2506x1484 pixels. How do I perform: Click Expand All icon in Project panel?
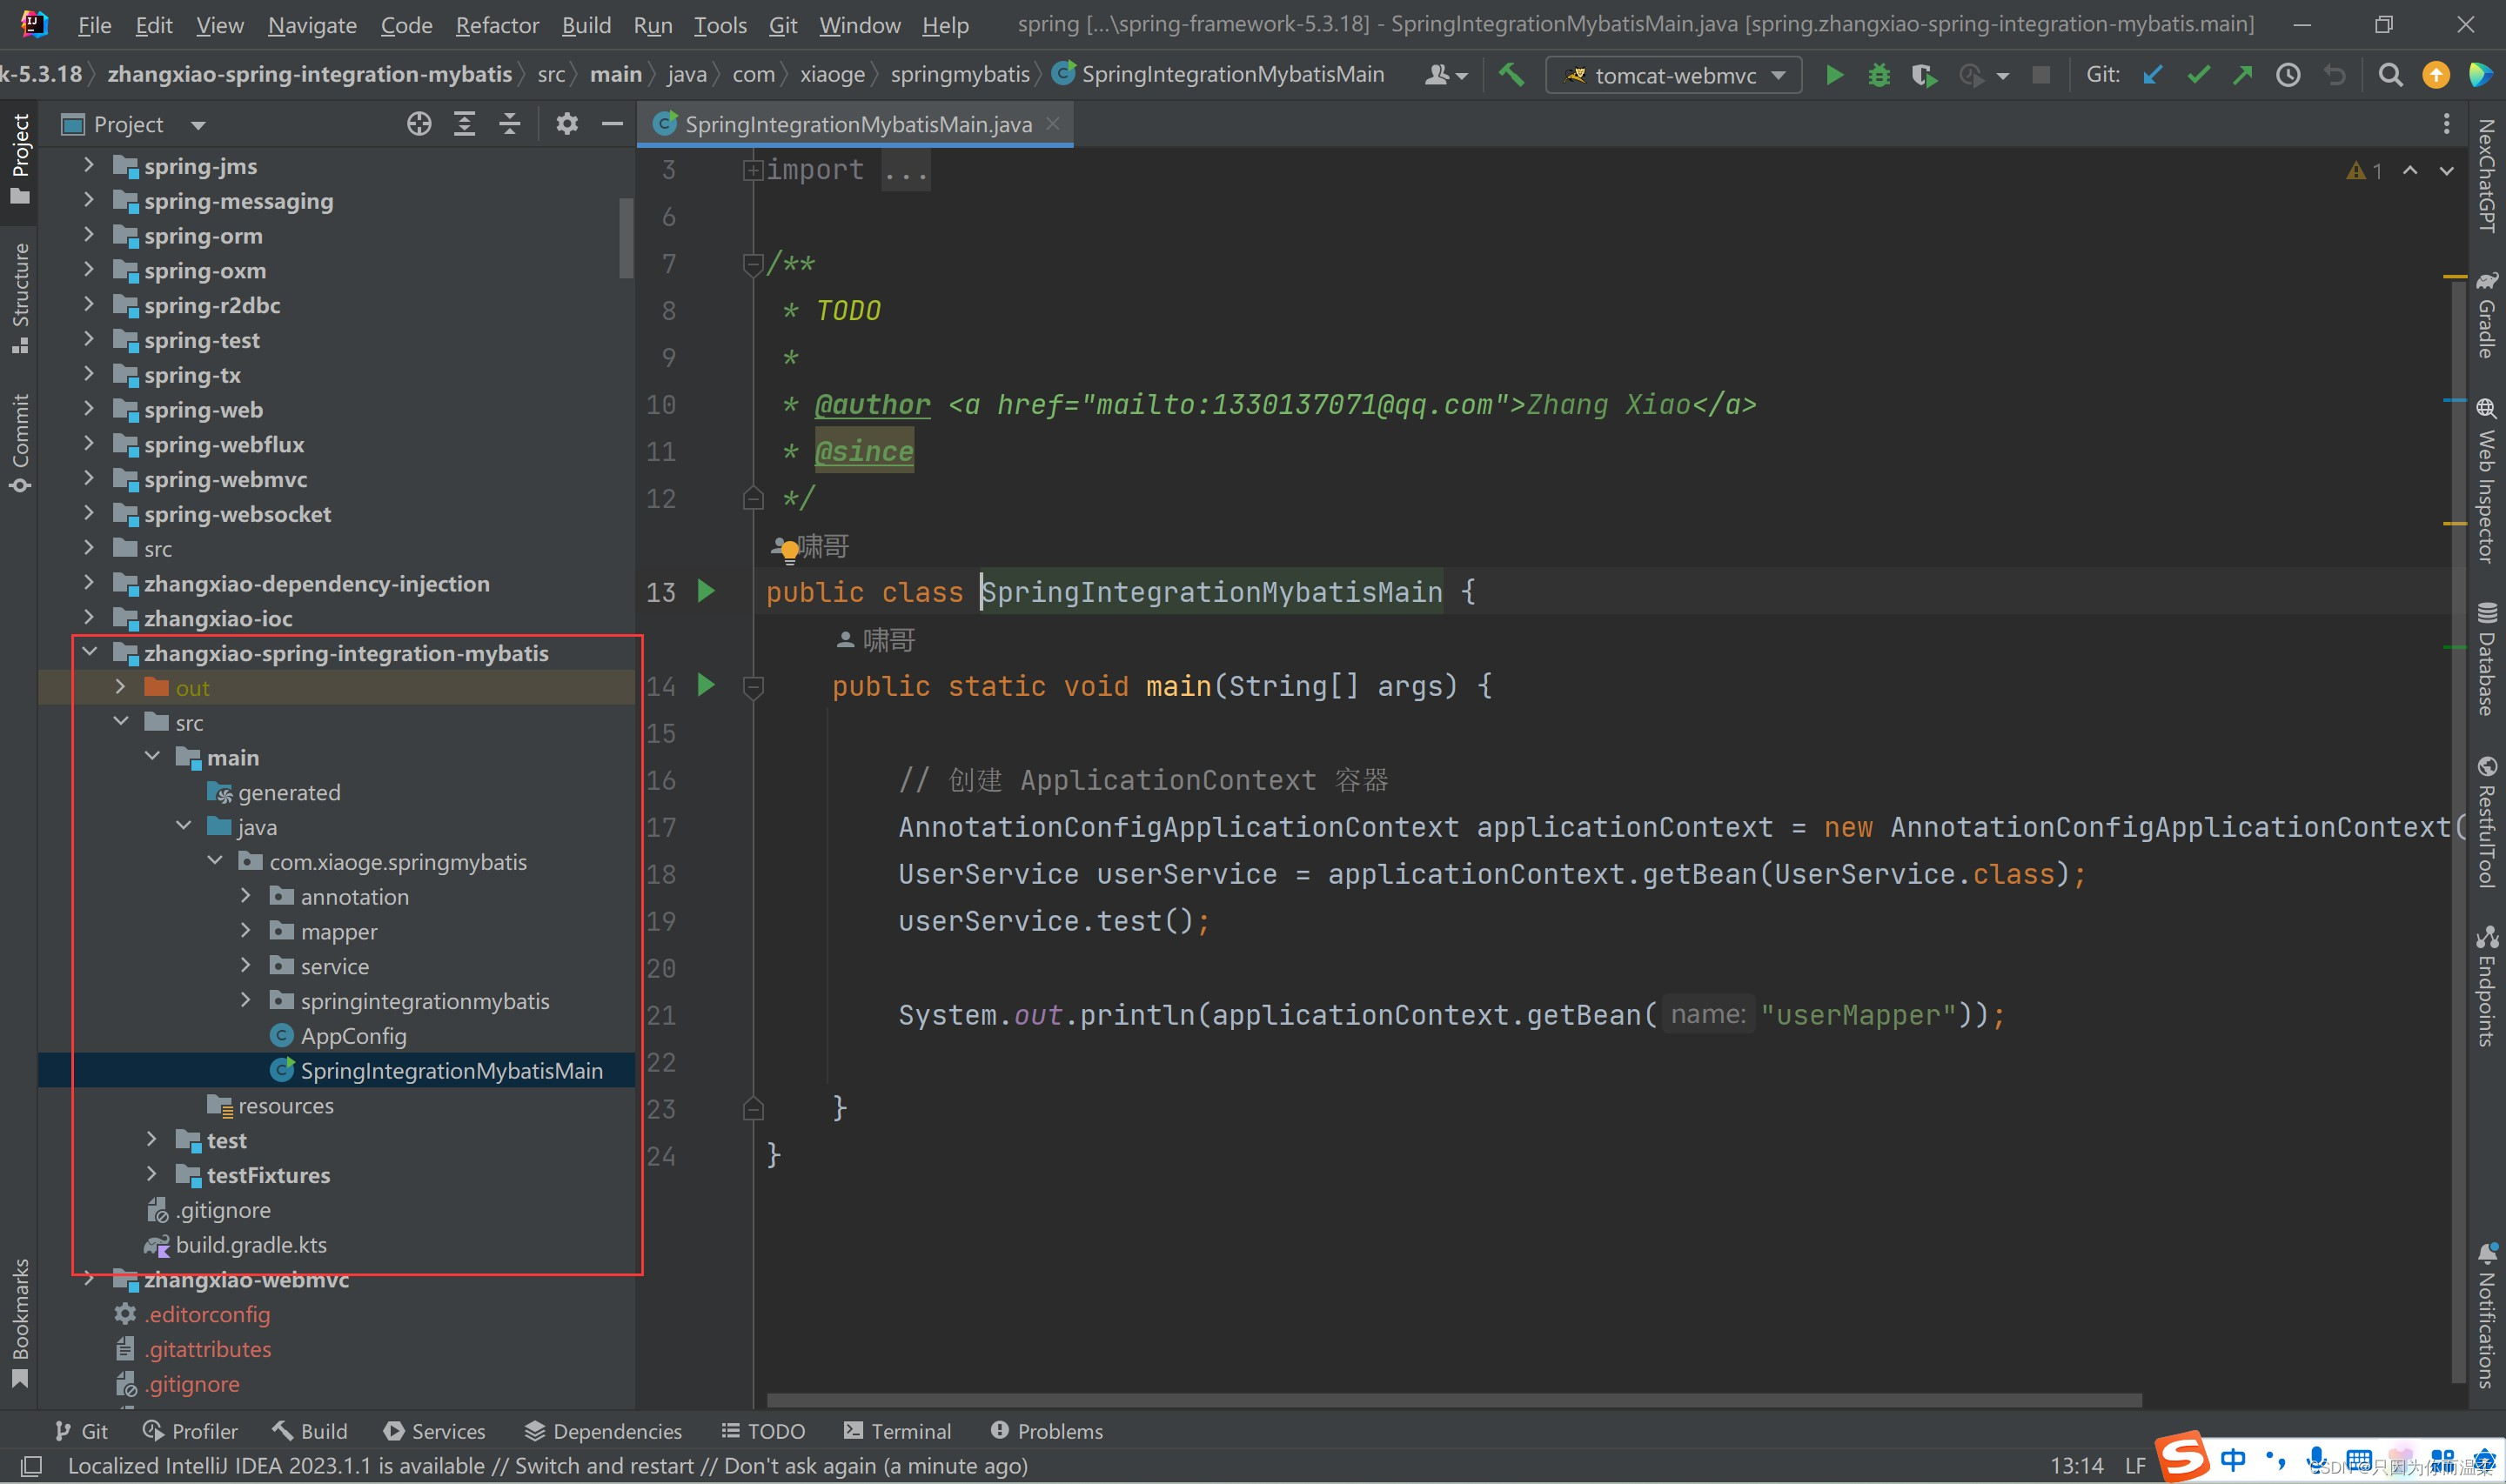(x=464, y=124)
